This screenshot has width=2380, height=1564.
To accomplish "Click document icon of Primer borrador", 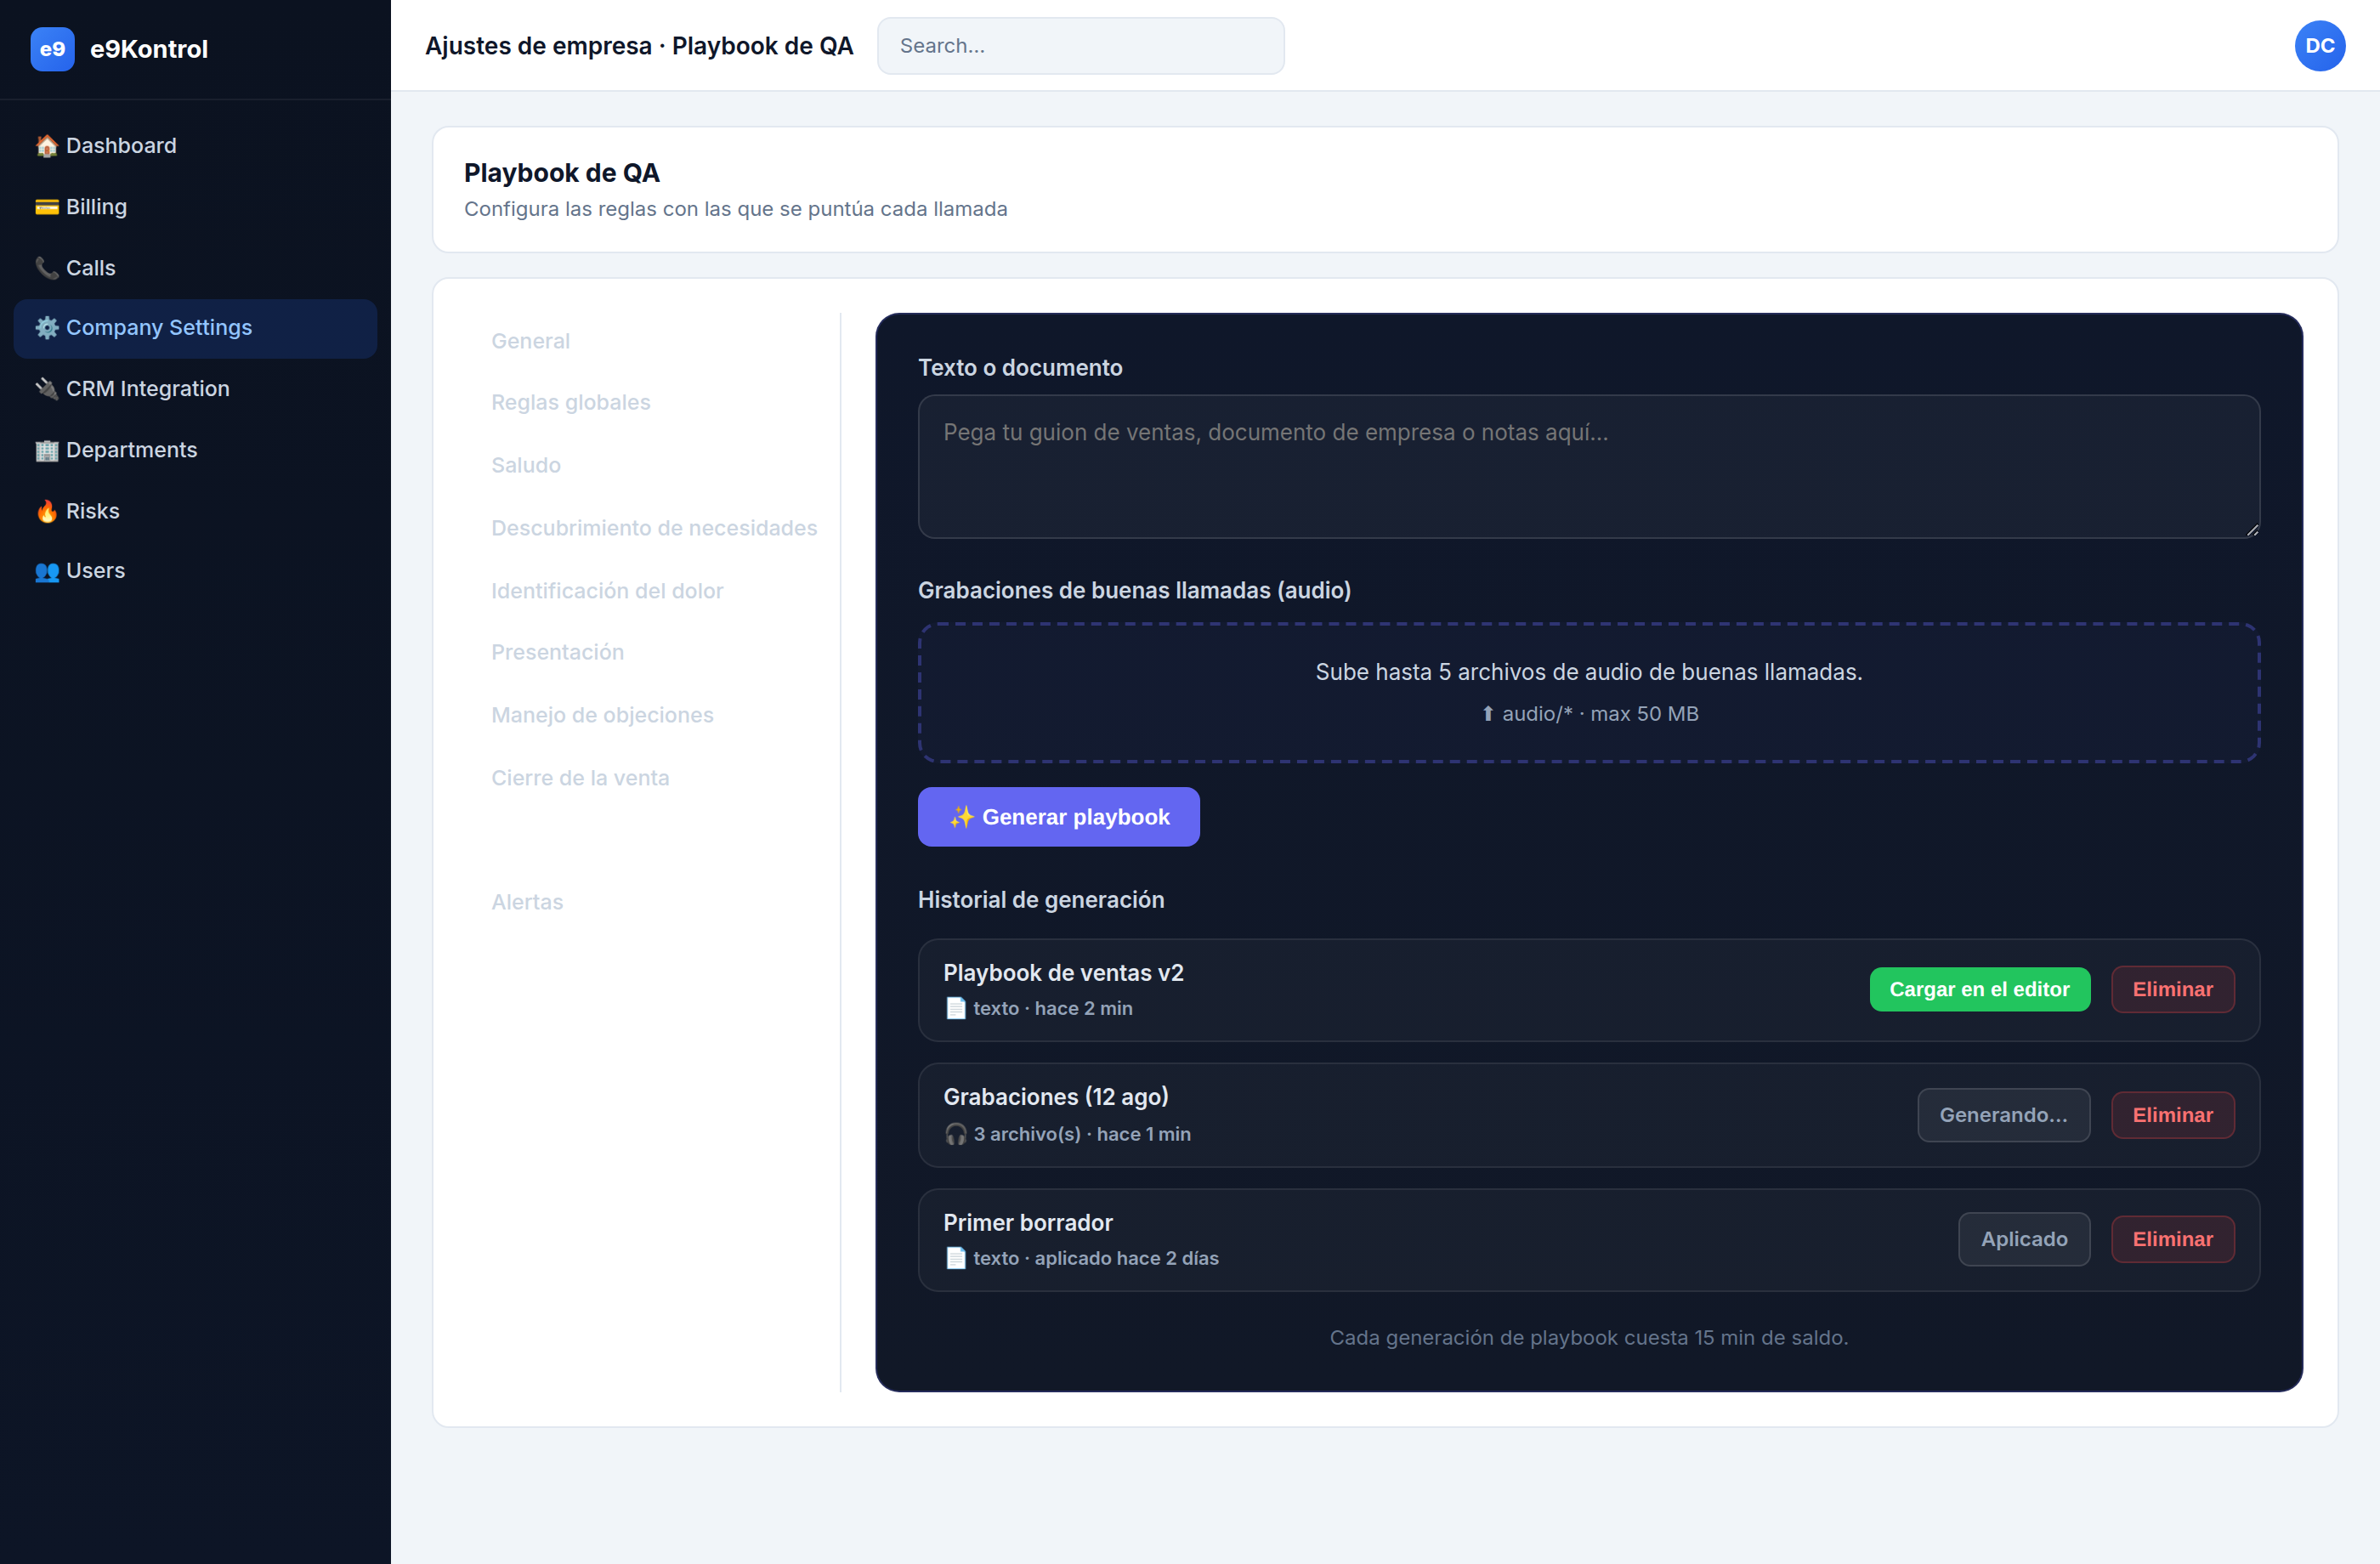I will [955, 1258].
